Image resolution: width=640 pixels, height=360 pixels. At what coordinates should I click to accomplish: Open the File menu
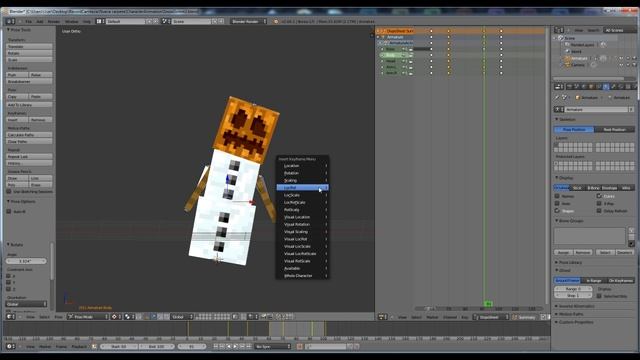tap(29, 21)
